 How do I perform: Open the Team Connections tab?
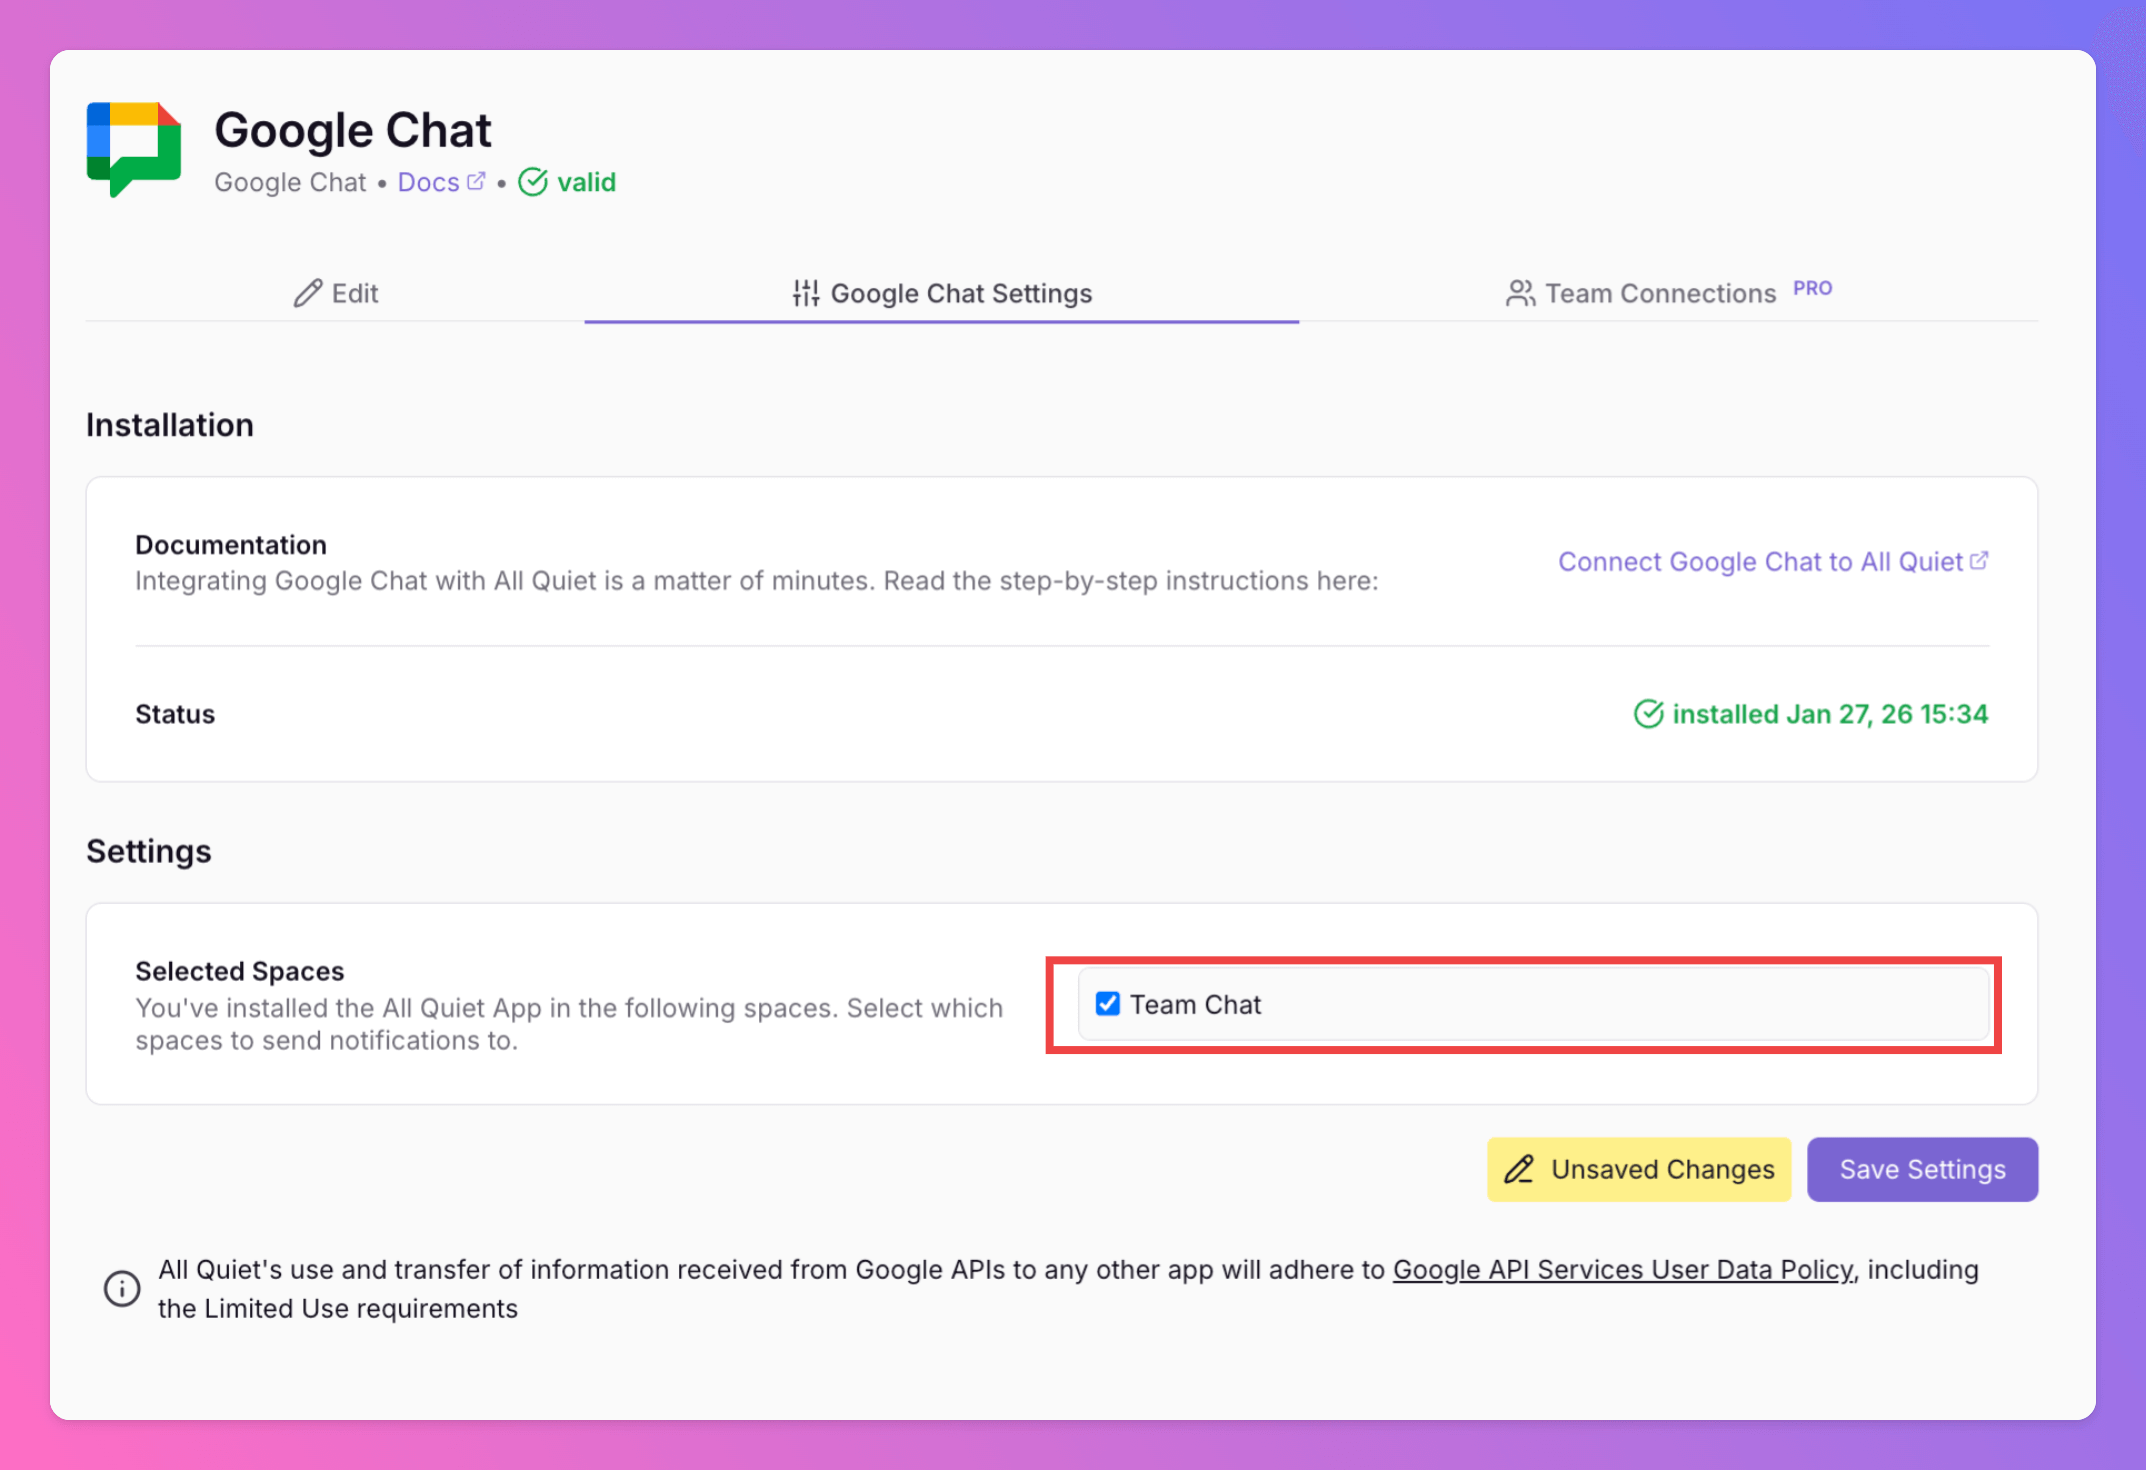[x=1660, y=293]
